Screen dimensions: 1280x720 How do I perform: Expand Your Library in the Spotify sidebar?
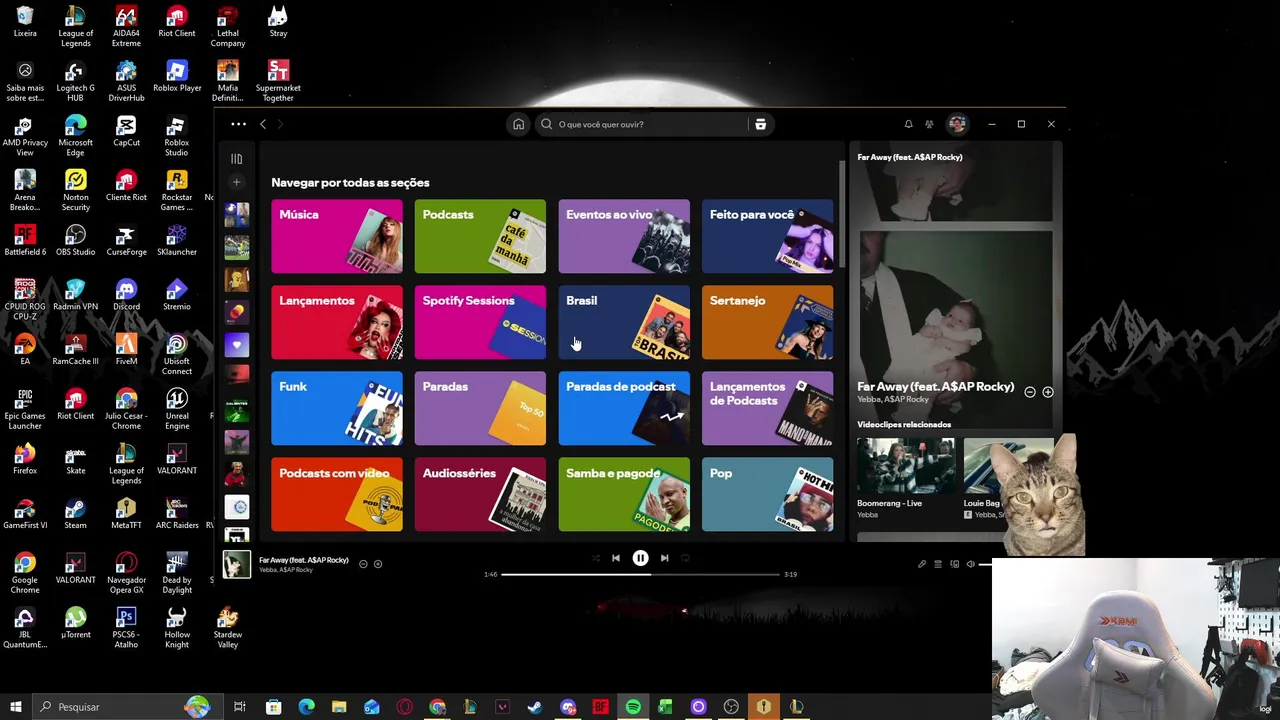(x=236, y=159)
